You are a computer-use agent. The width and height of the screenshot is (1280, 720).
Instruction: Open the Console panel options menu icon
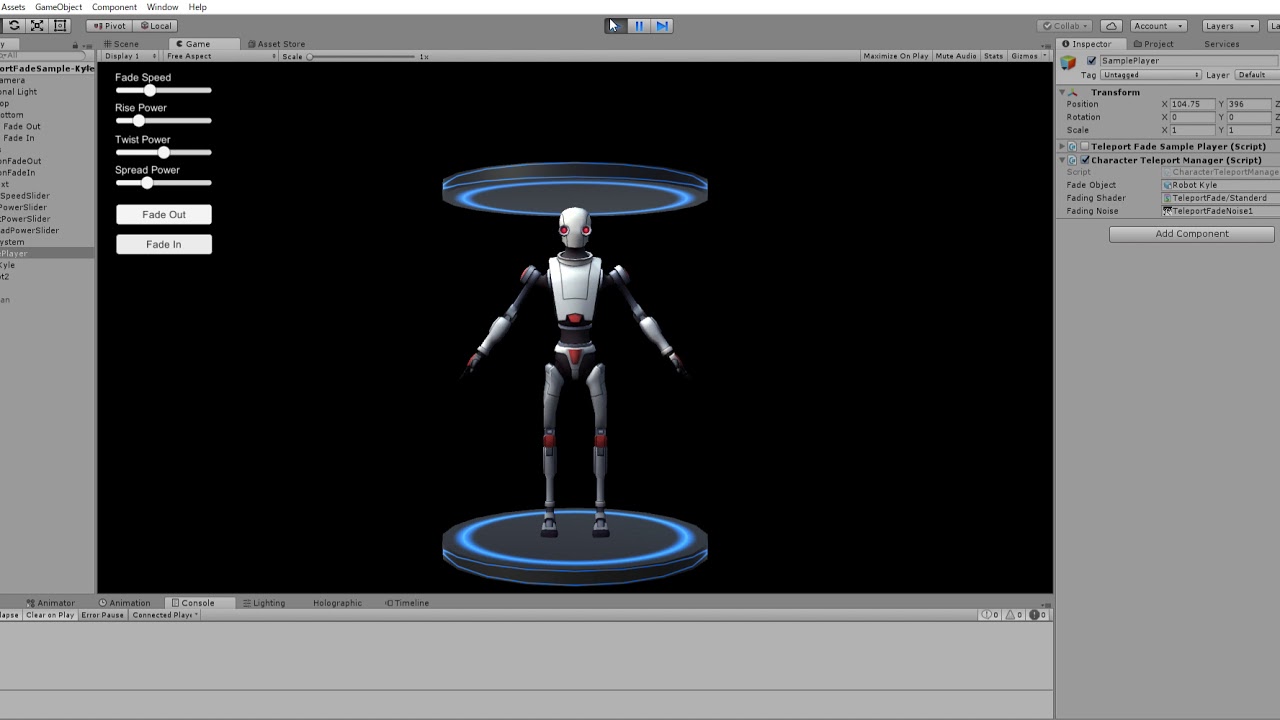1046,603
